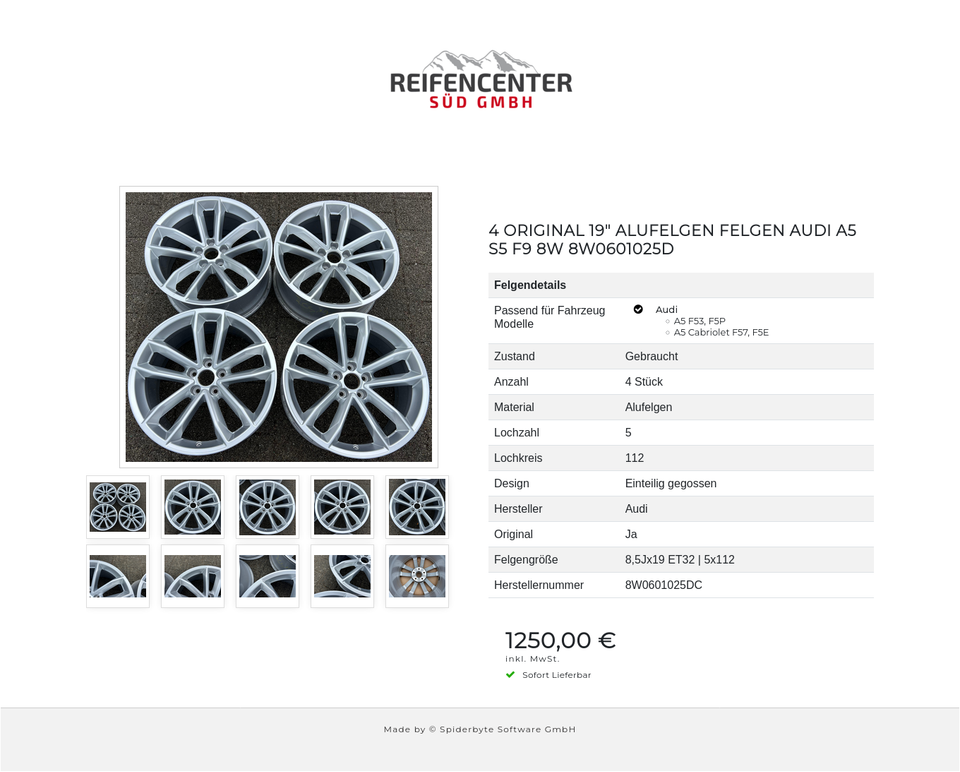Select the third thumbnail in the bottom row
Screen dimensions: 960x772
coord(267,576)
